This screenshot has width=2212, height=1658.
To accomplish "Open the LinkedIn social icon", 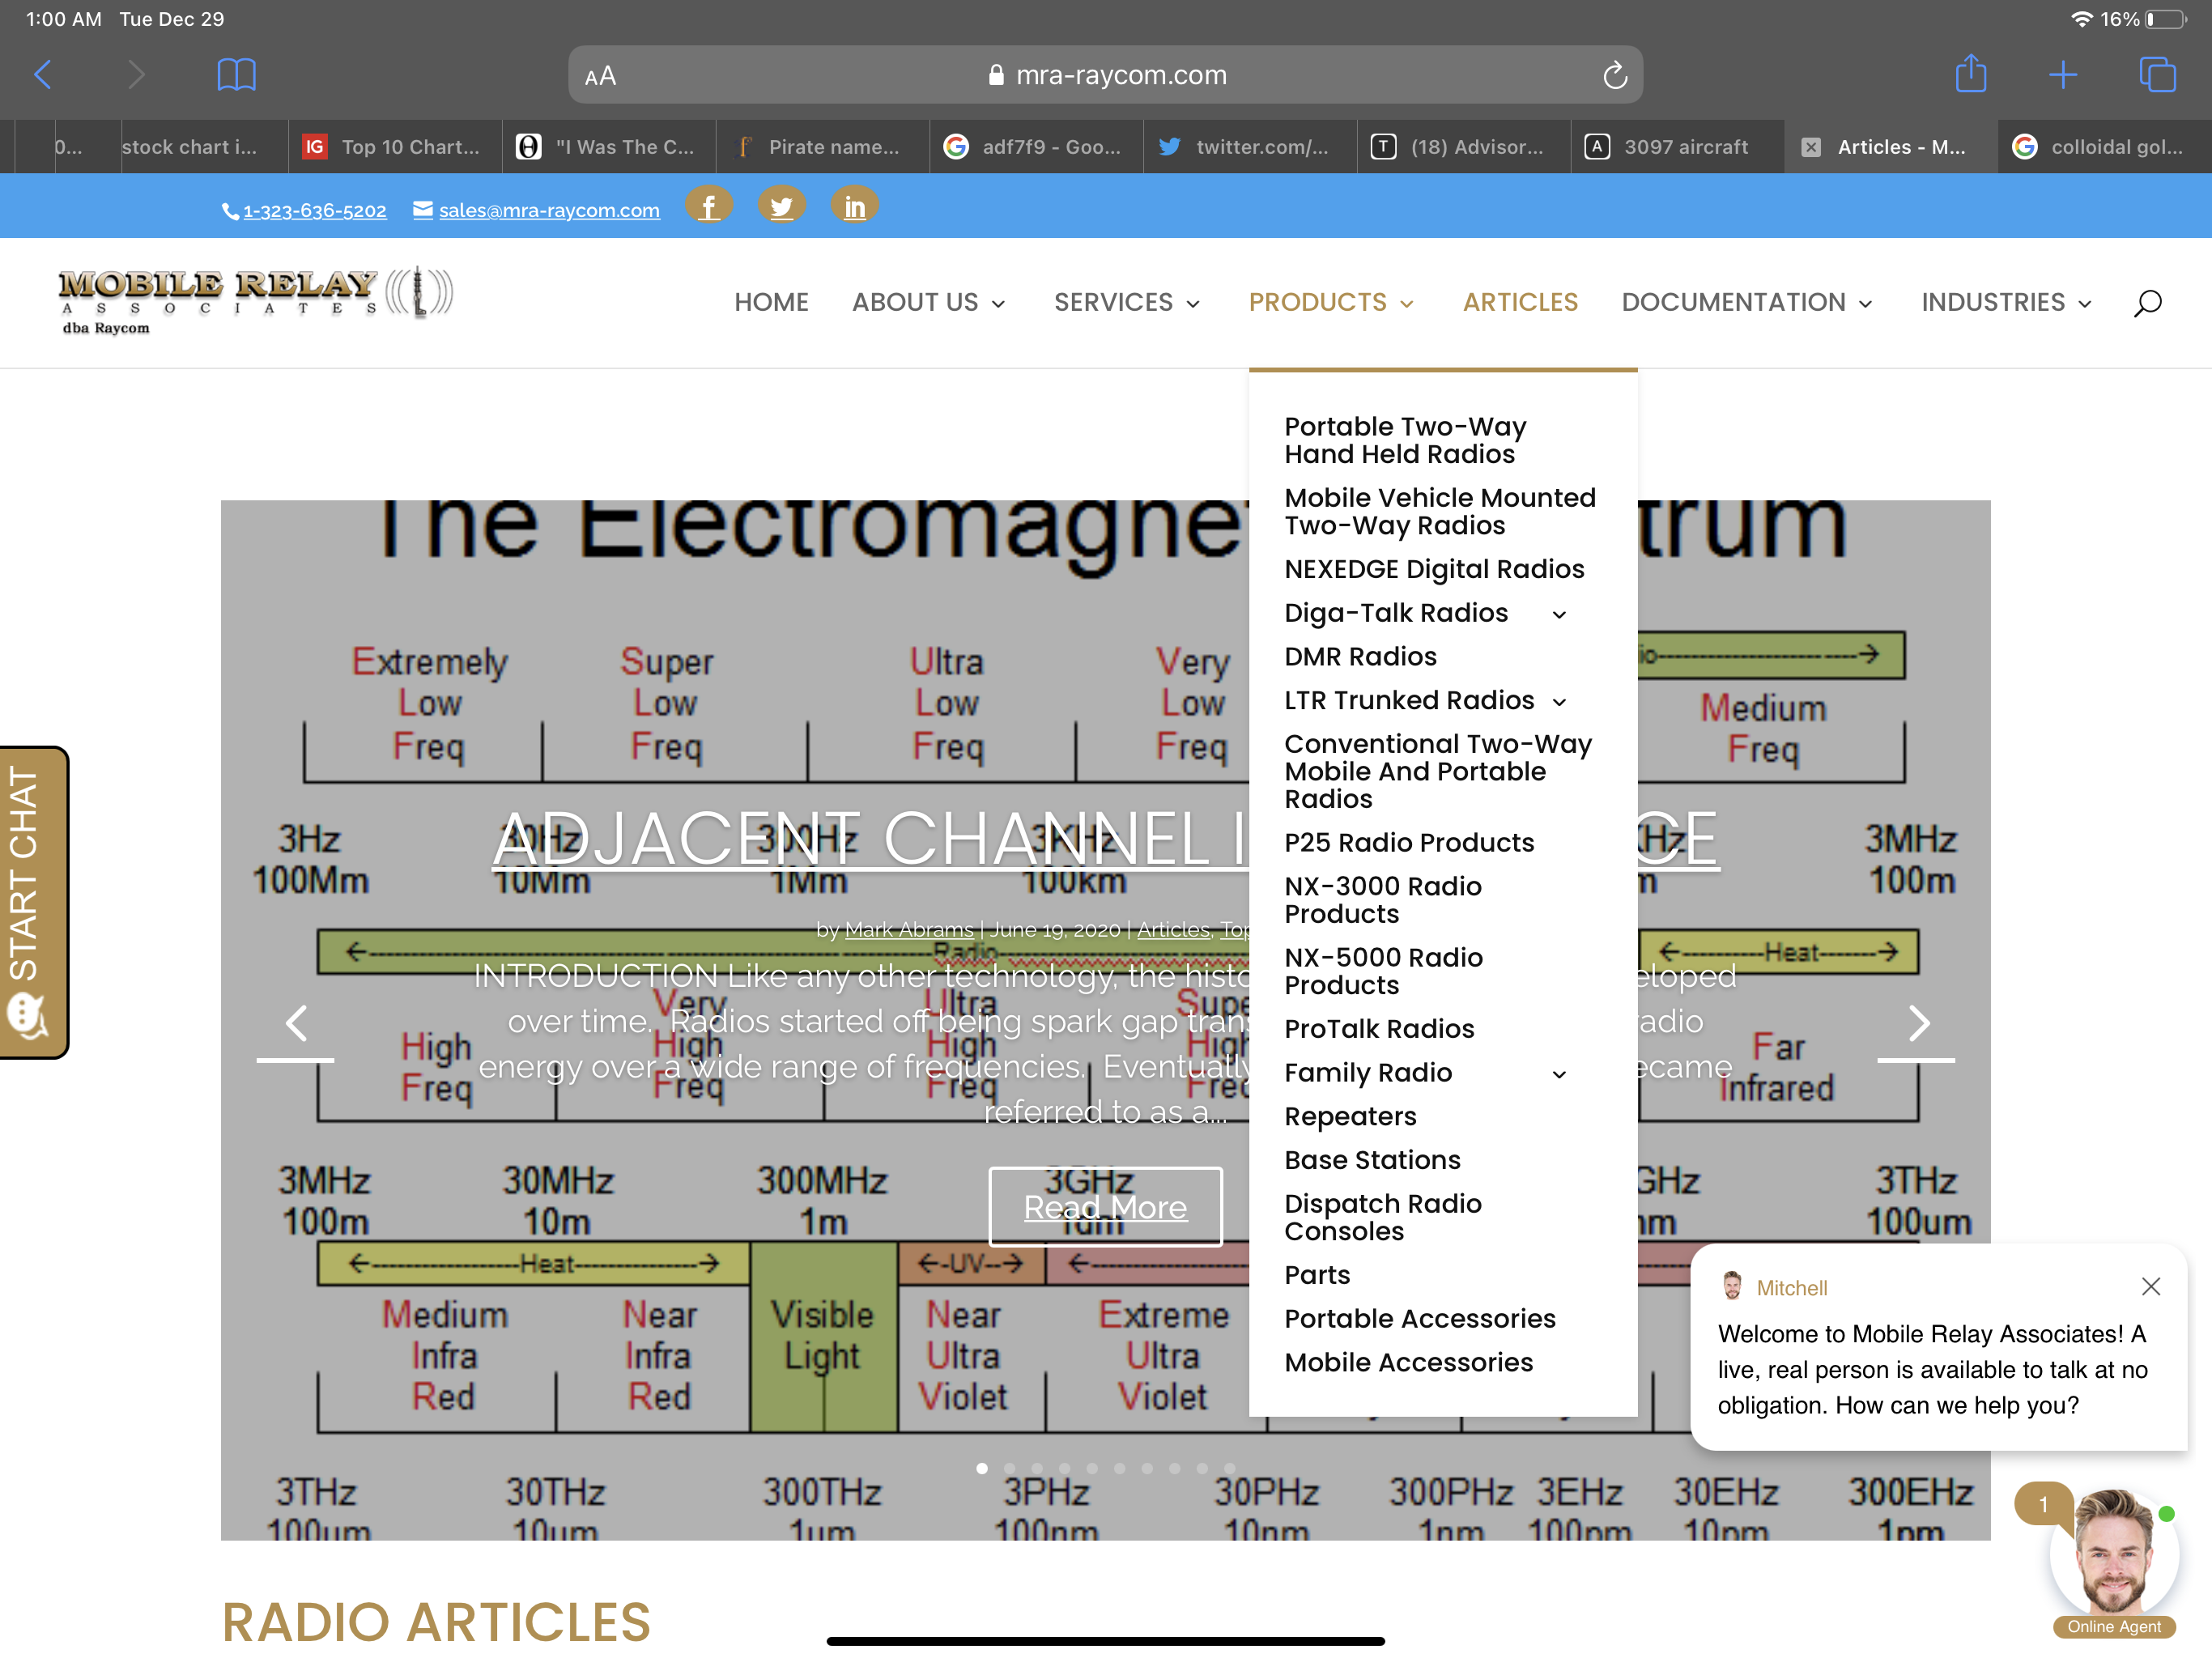I will 854,206.
